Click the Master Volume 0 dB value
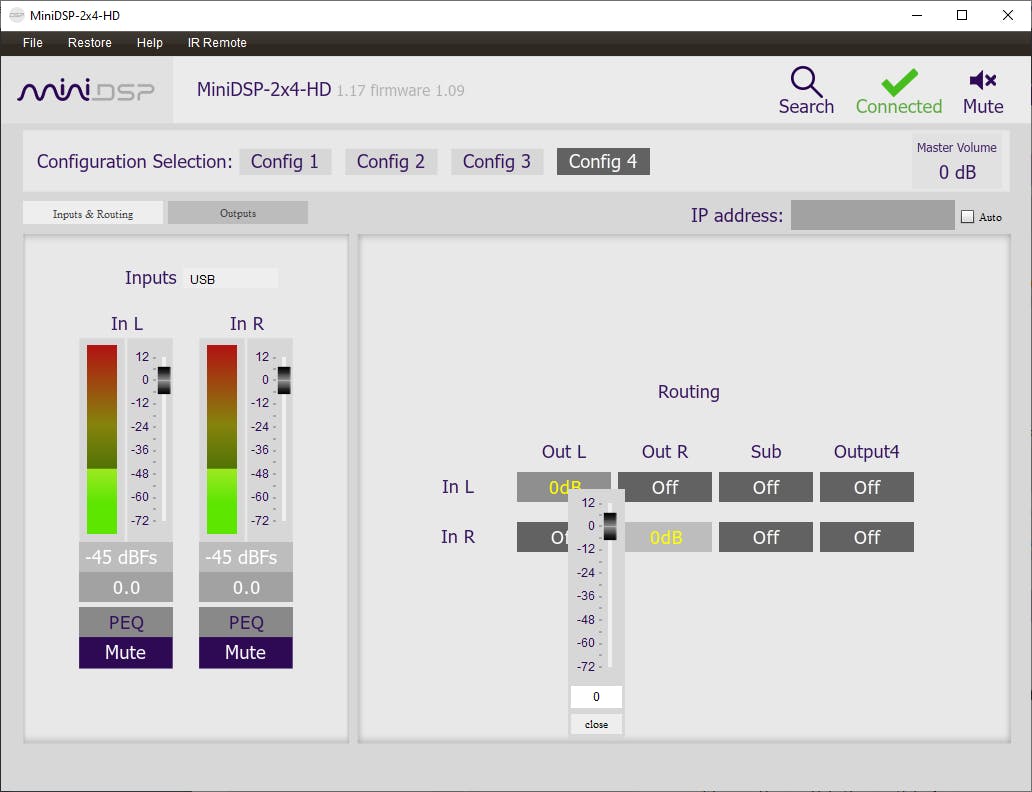This screenshot has width=1032, height=792. pyautogui.click(x=957, y=172)
